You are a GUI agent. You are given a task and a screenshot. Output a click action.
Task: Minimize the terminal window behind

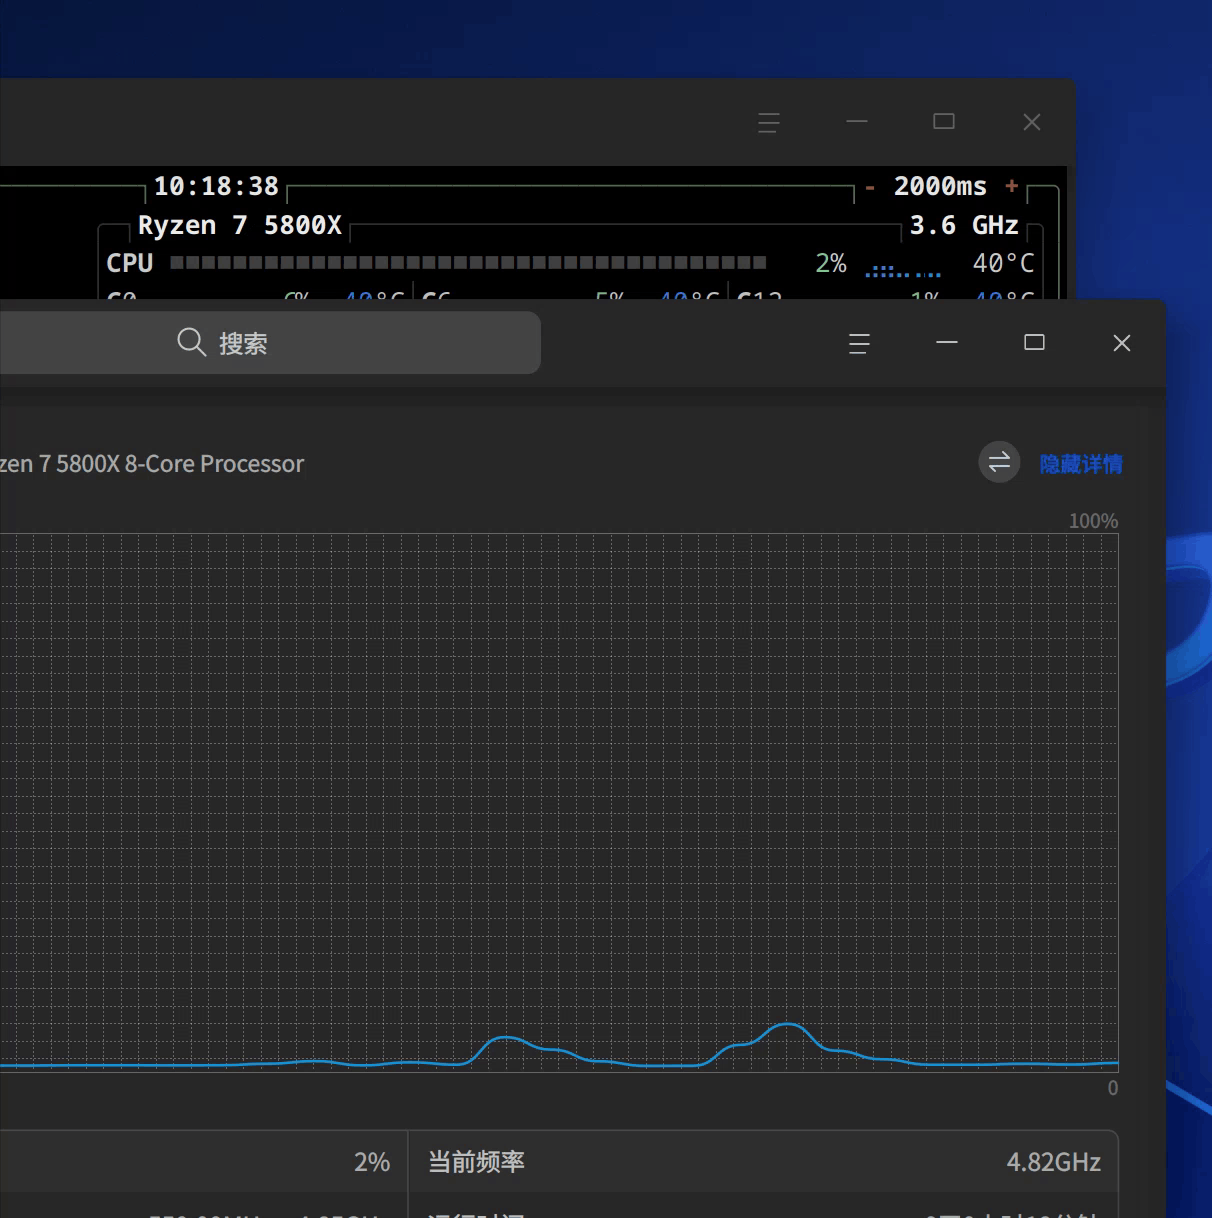pyautogui.click(x=857, y=122)
